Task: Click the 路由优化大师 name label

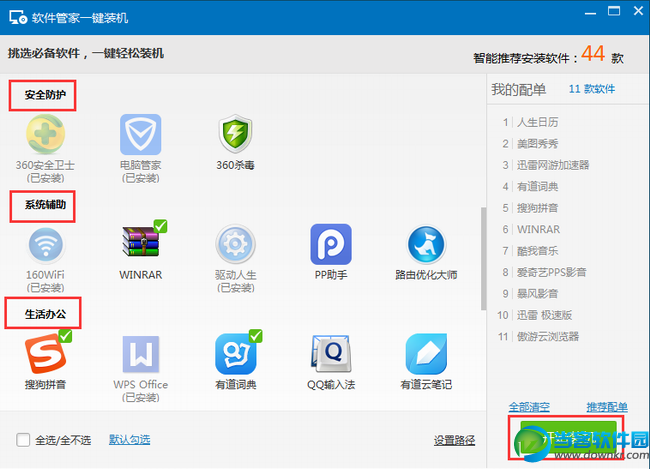Action: tap(426, 275)
